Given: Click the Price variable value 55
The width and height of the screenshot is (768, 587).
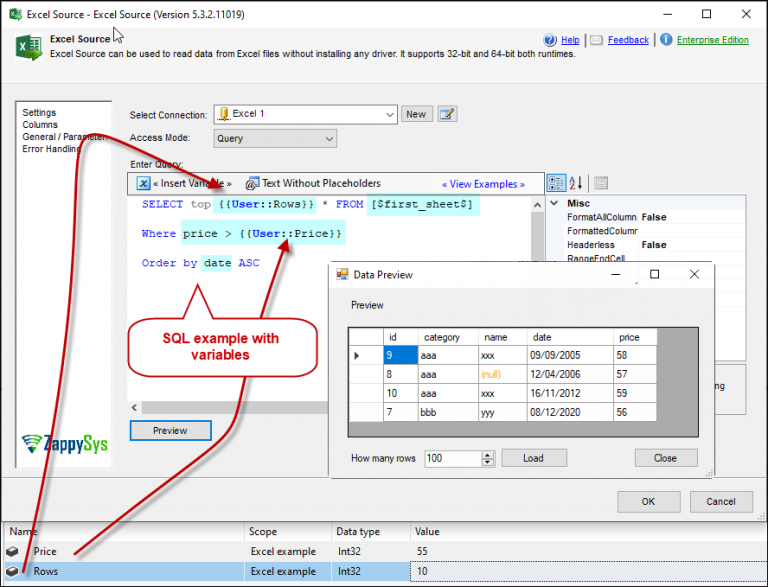Looking at the screenshot, I should pos(422,551).
